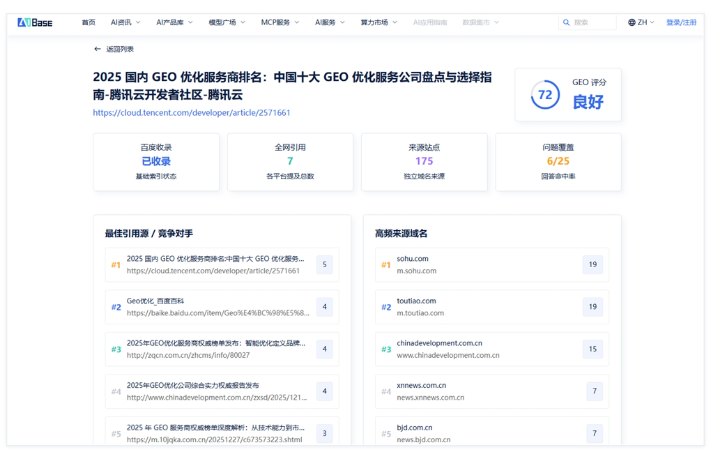Open #2 source Geo优化_百度百科

pyautogui.click(x=222, y=307)
